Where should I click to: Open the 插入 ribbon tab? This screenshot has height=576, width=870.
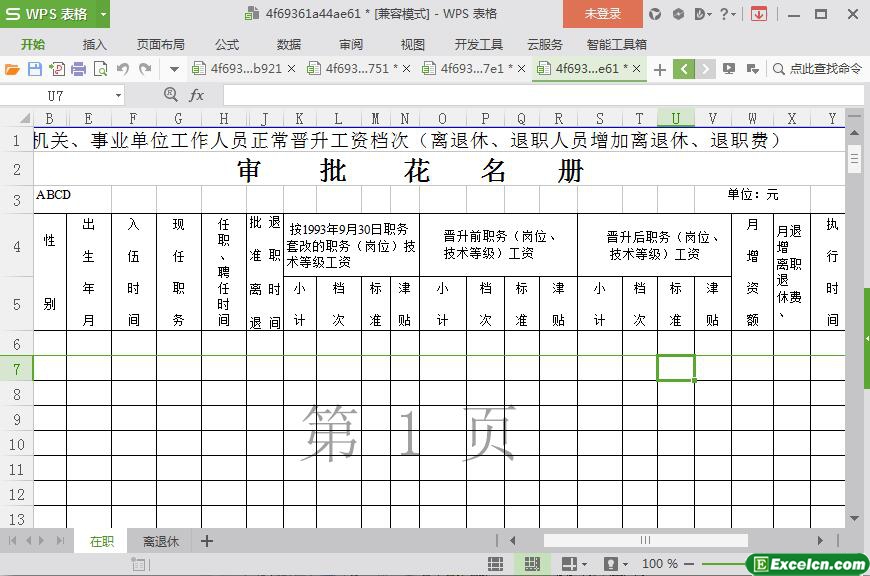94,45
